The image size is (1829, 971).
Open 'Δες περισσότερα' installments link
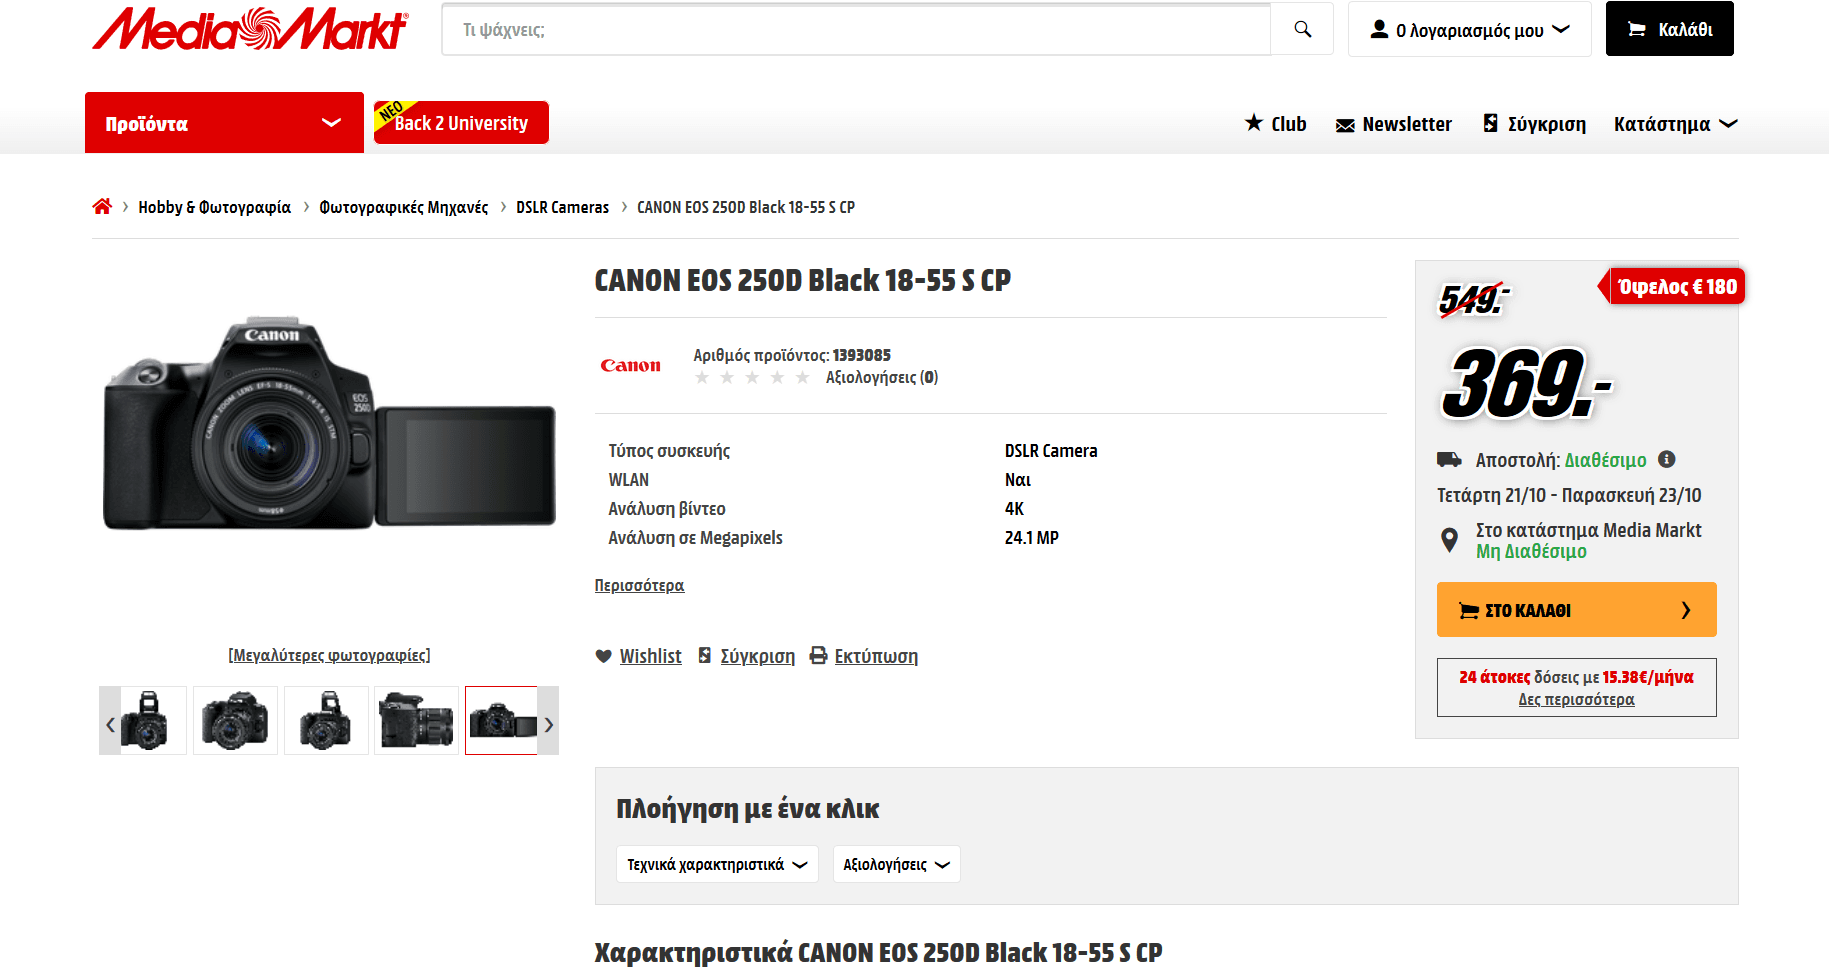click(x=1576, y=699)
